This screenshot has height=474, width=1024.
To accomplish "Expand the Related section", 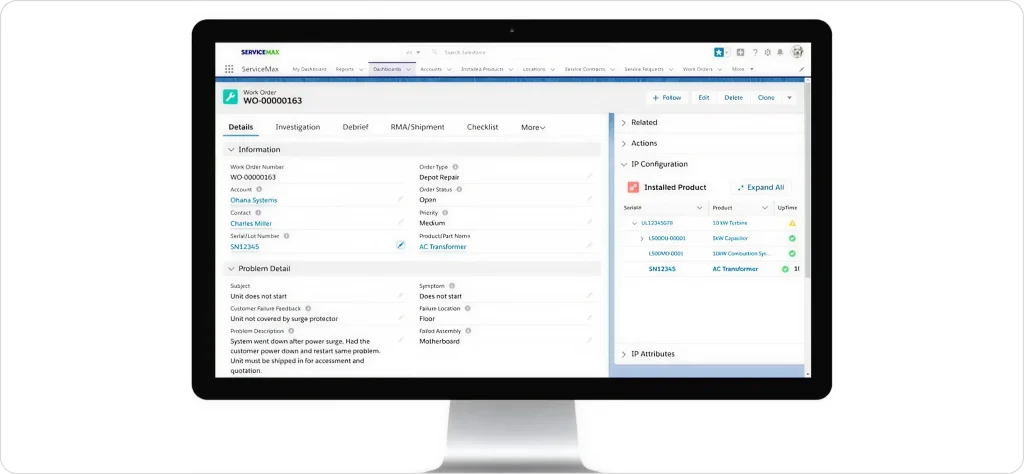I will tap(623, 123).
